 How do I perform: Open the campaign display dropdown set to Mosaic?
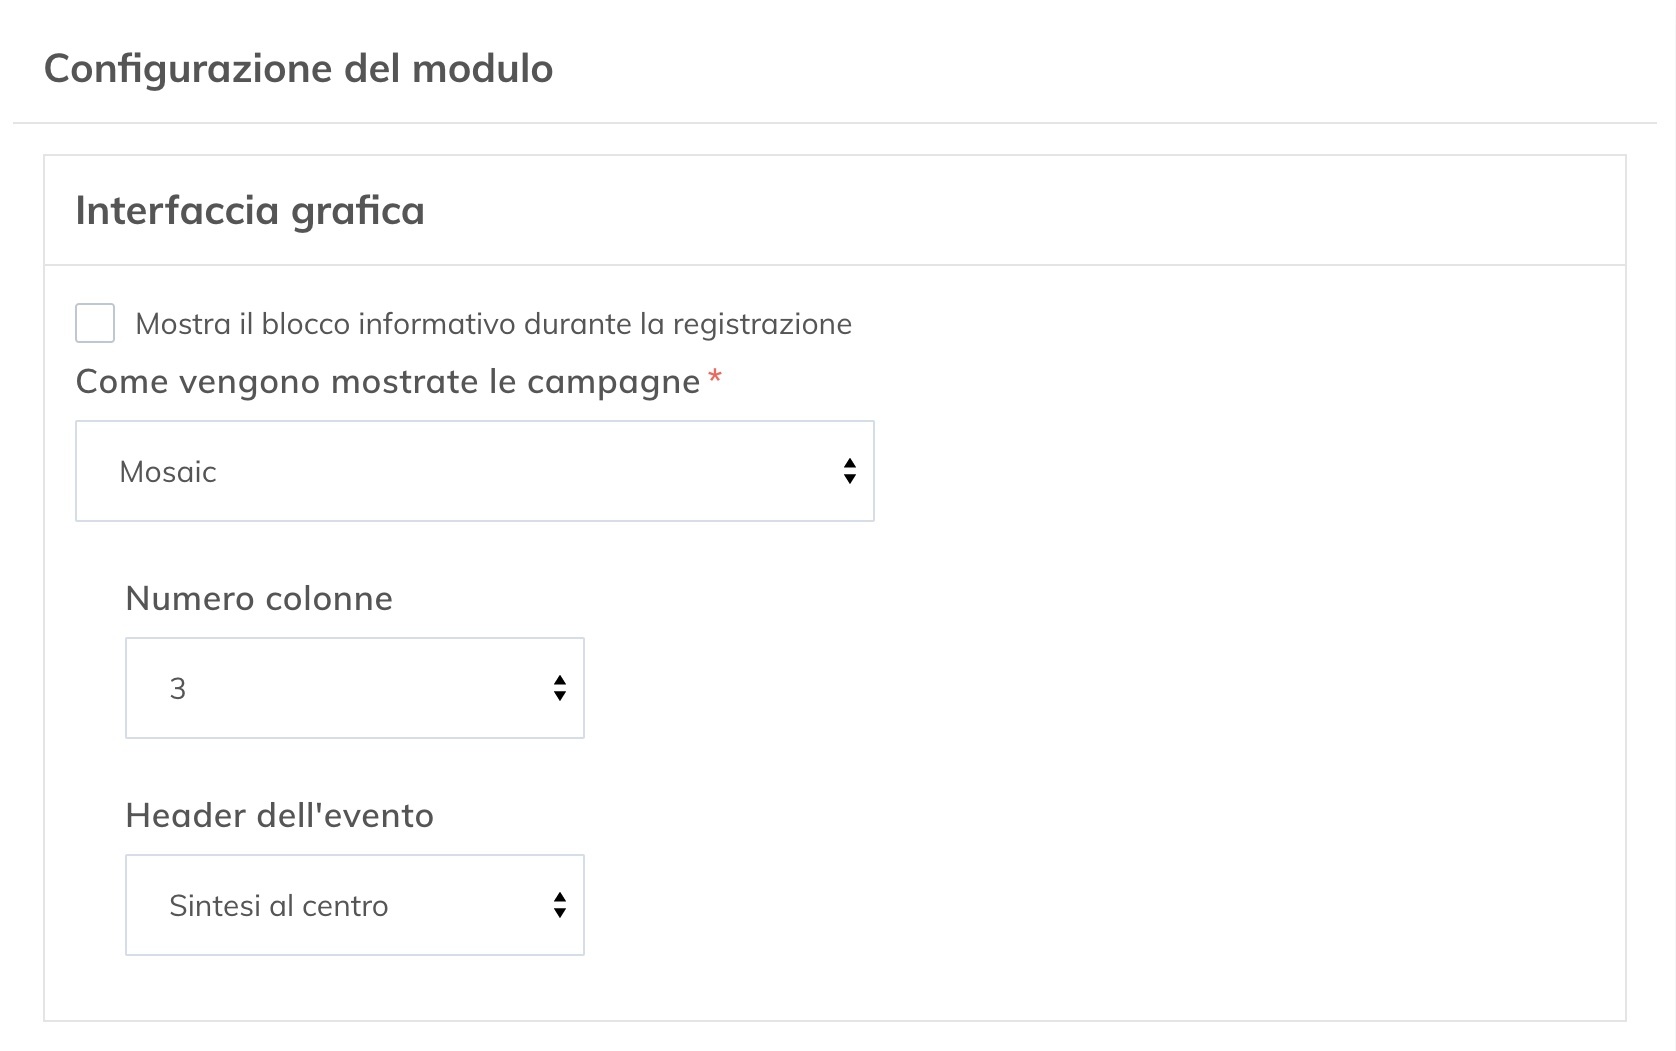[474, 471]
